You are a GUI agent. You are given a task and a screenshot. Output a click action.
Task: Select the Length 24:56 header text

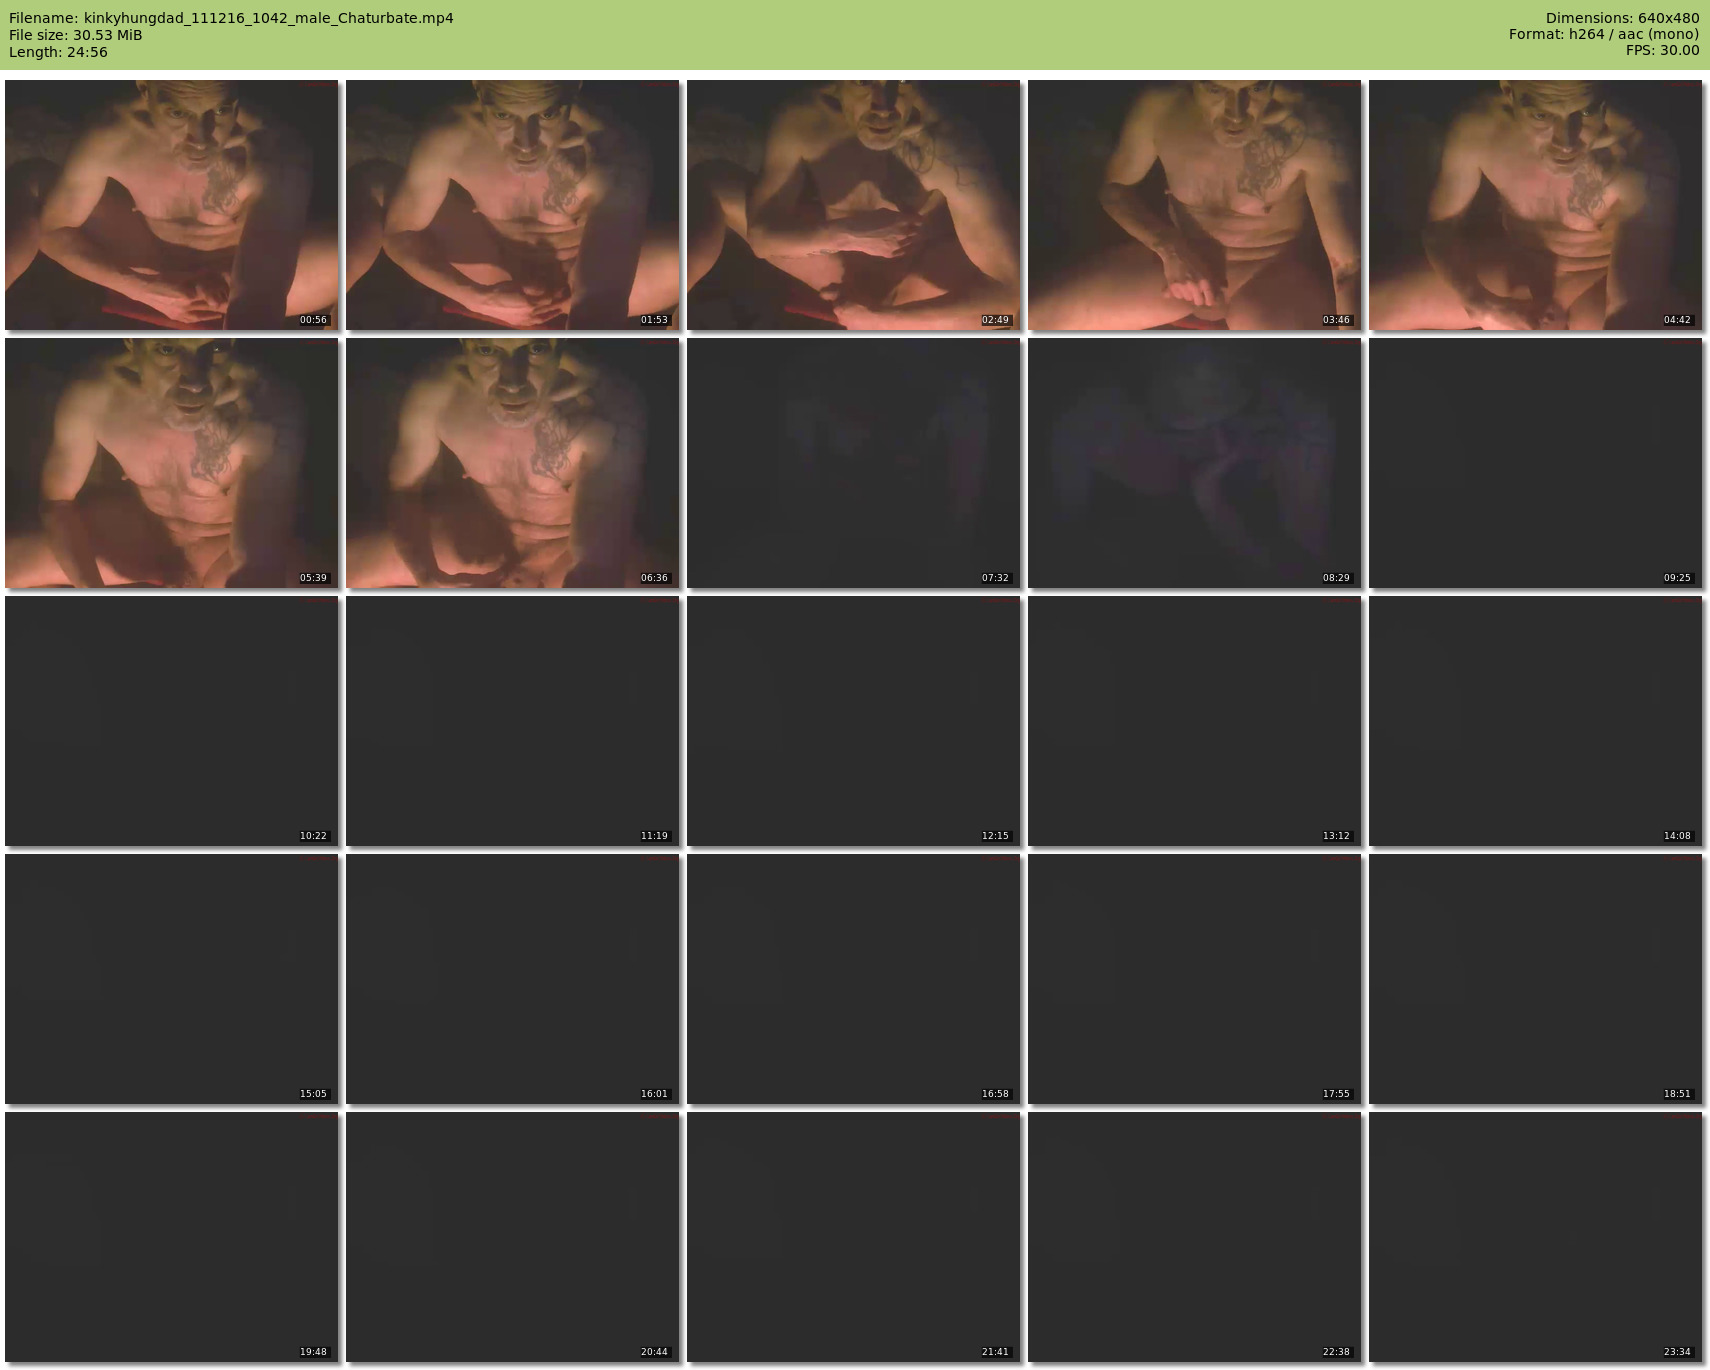pos(58,52)
